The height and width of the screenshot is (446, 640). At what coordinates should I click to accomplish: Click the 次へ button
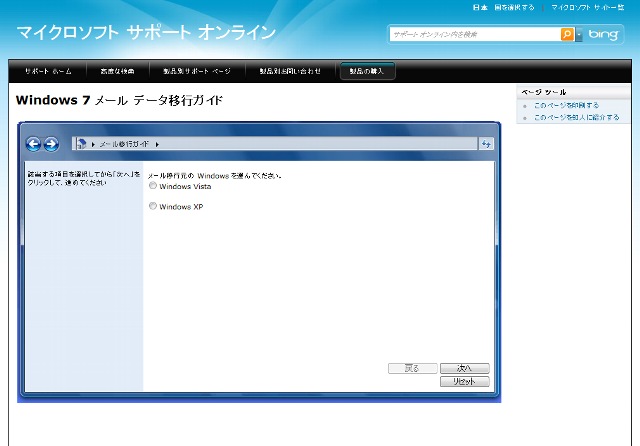point(464,368)
